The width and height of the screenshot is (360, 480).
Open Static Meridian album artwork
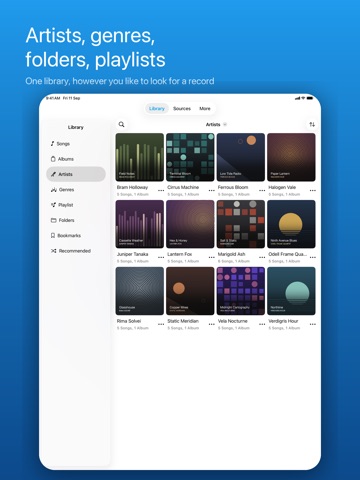190,291
